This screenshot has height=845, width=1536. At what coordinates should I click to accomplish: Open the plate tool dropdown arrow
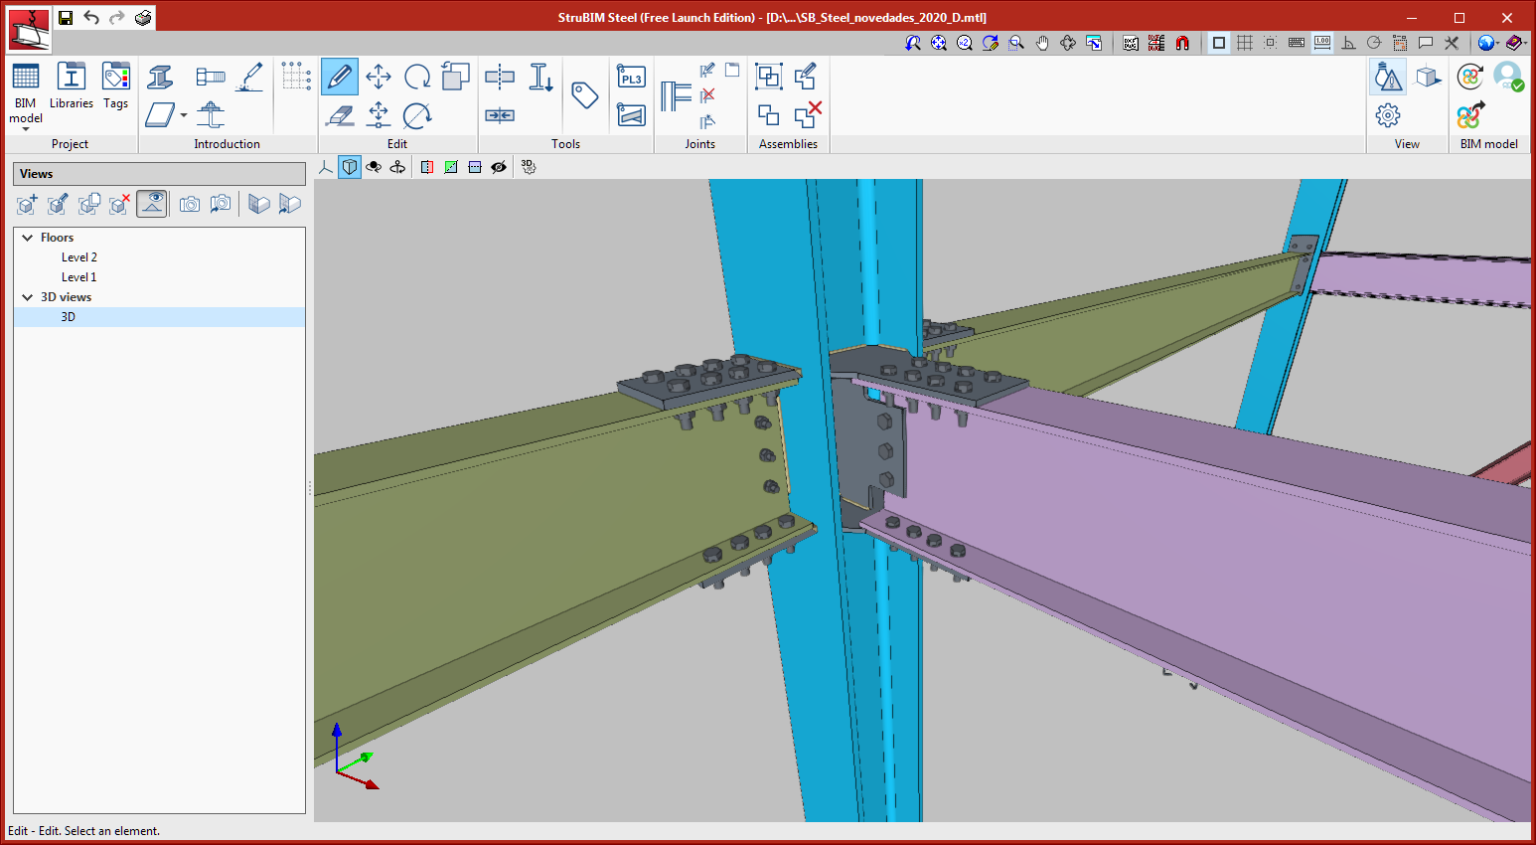coord(184,116)
